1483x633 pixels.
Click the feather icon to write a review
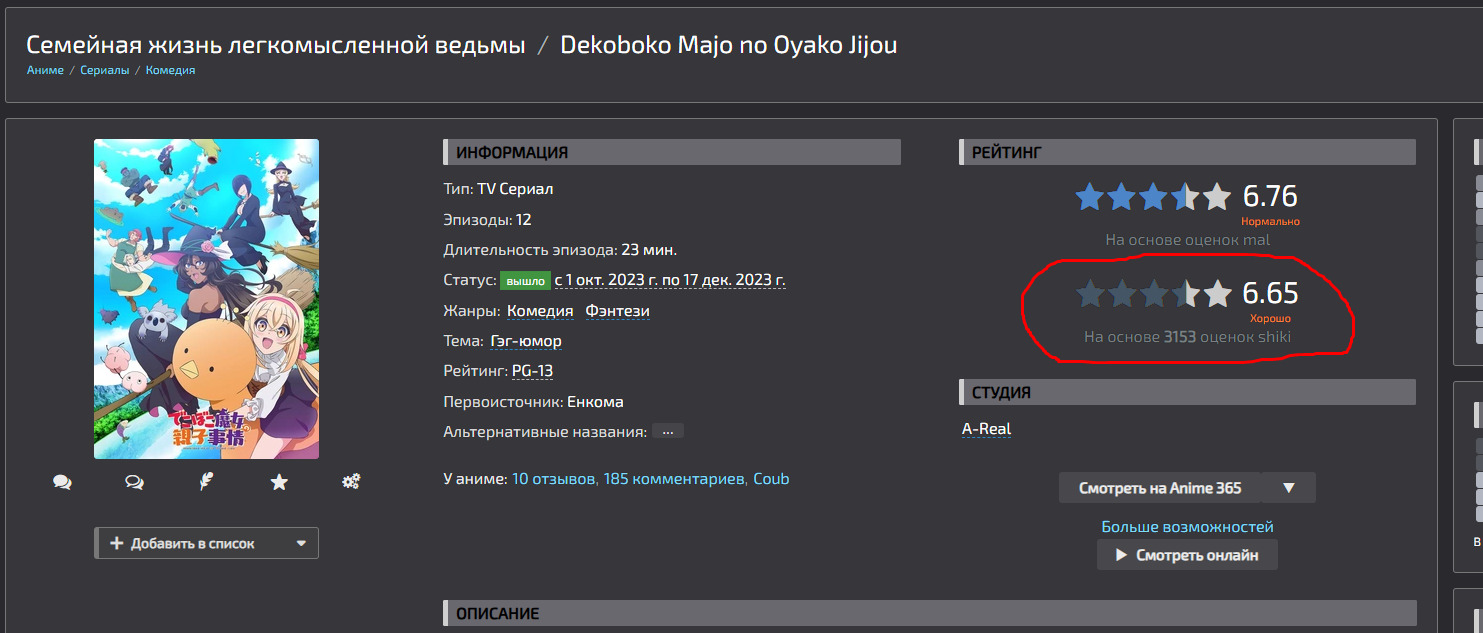206,482
